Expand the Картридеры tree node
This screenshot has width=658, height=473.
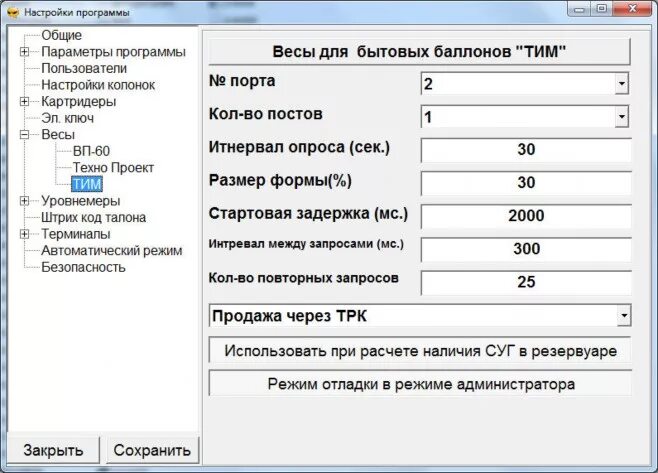click(24, 102)
